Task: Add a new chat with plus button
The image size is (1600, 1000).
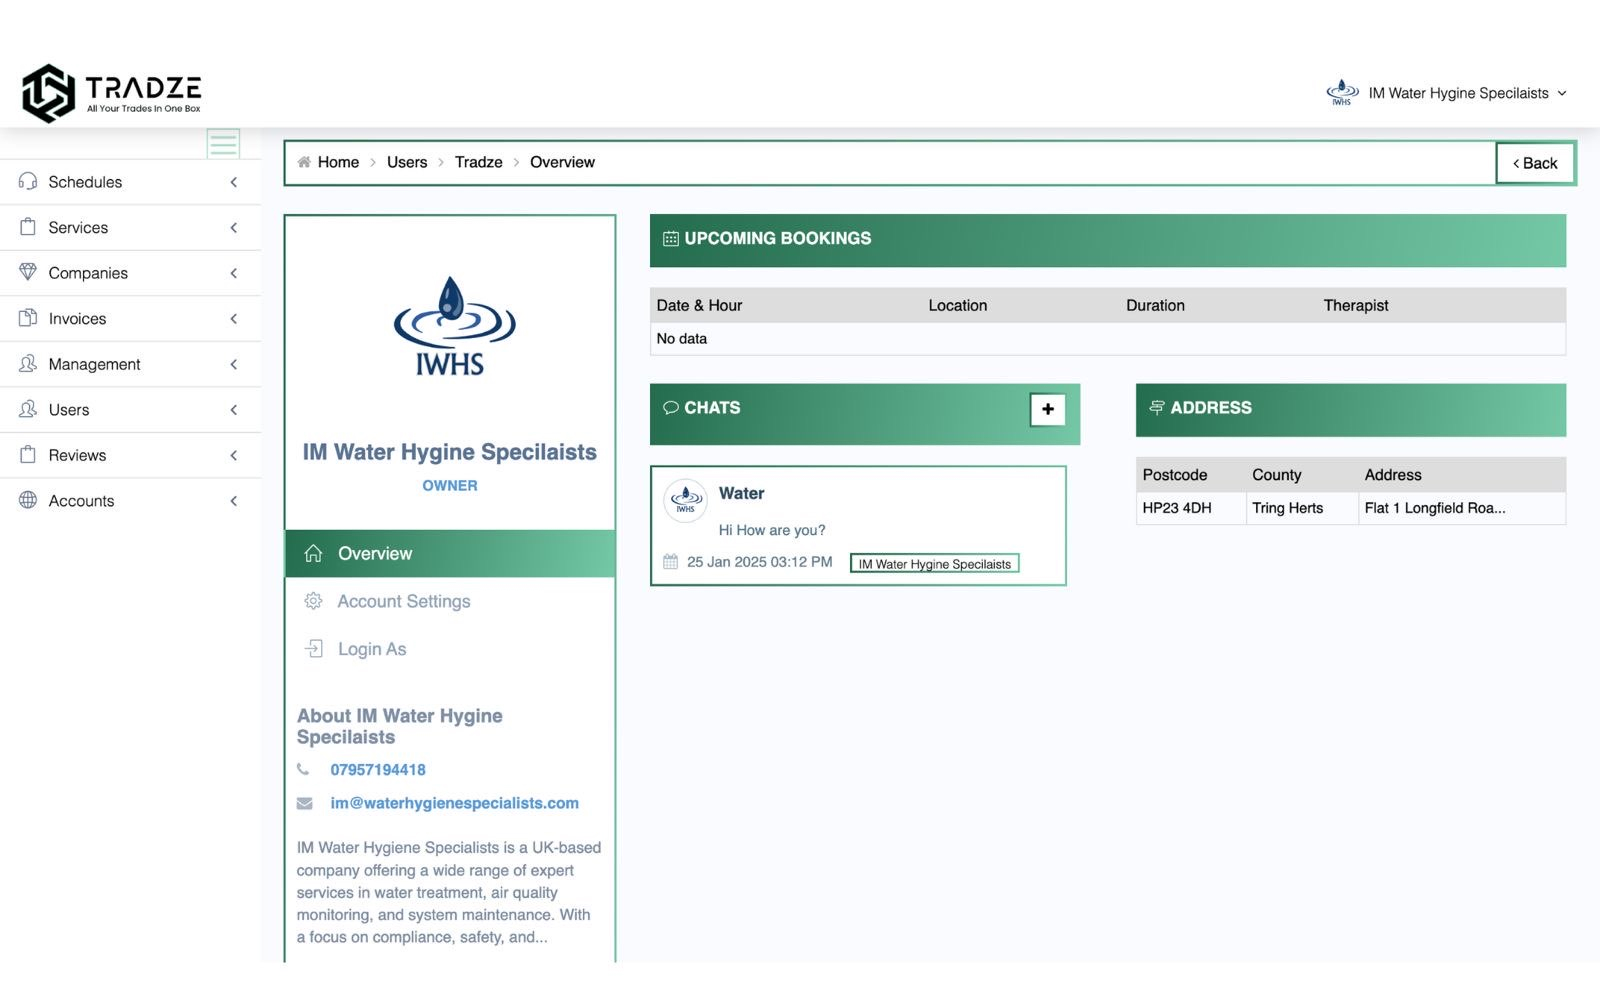Action: (x=1048, y=409)
